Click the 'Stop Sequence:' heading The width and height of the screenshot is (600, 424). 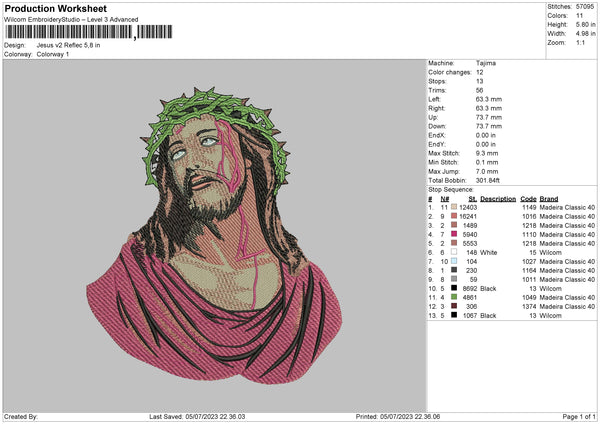451,189
